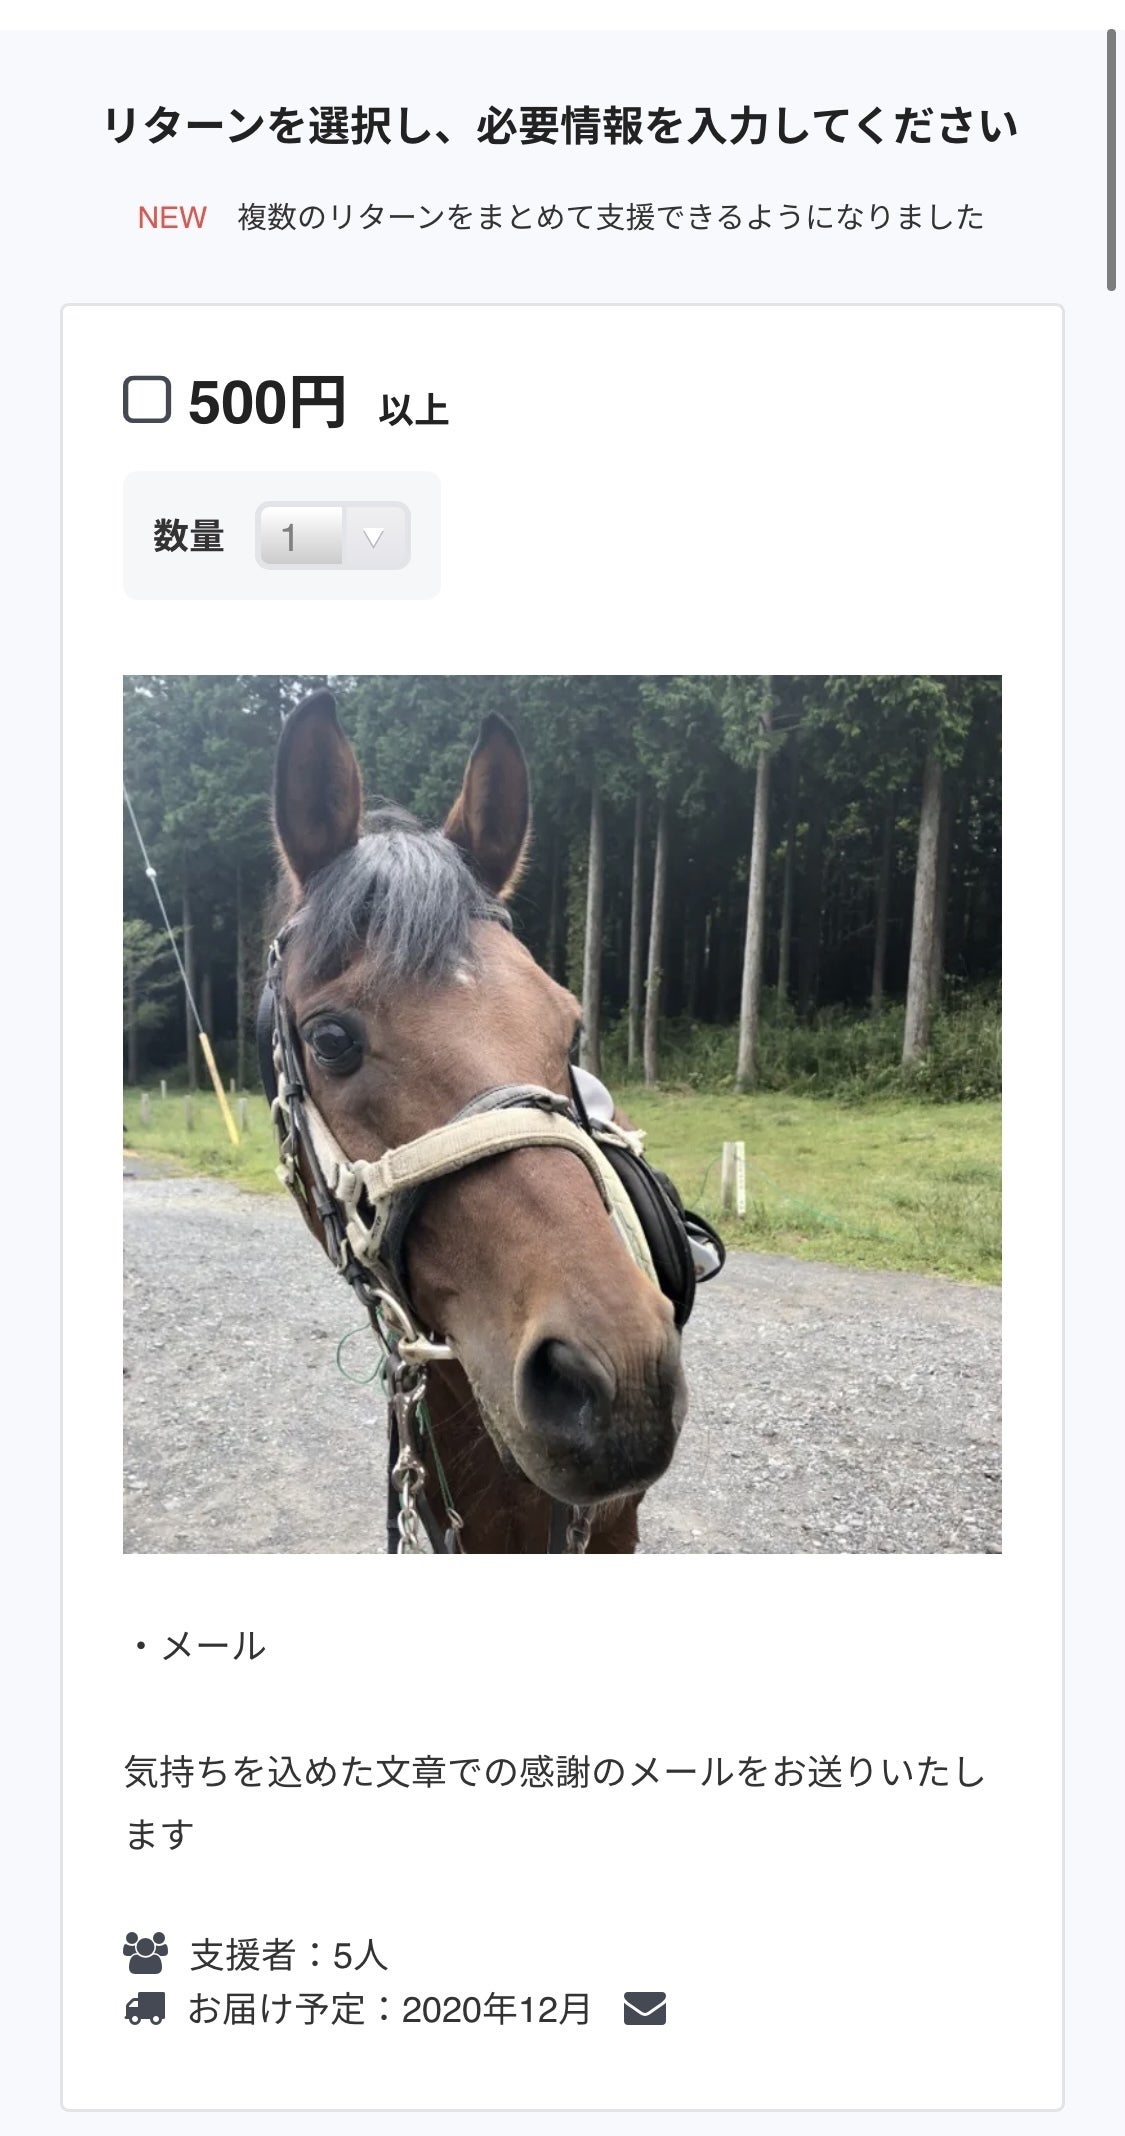
Task: Click the envelope mail delivery icon
Action: click(645, 2008)
